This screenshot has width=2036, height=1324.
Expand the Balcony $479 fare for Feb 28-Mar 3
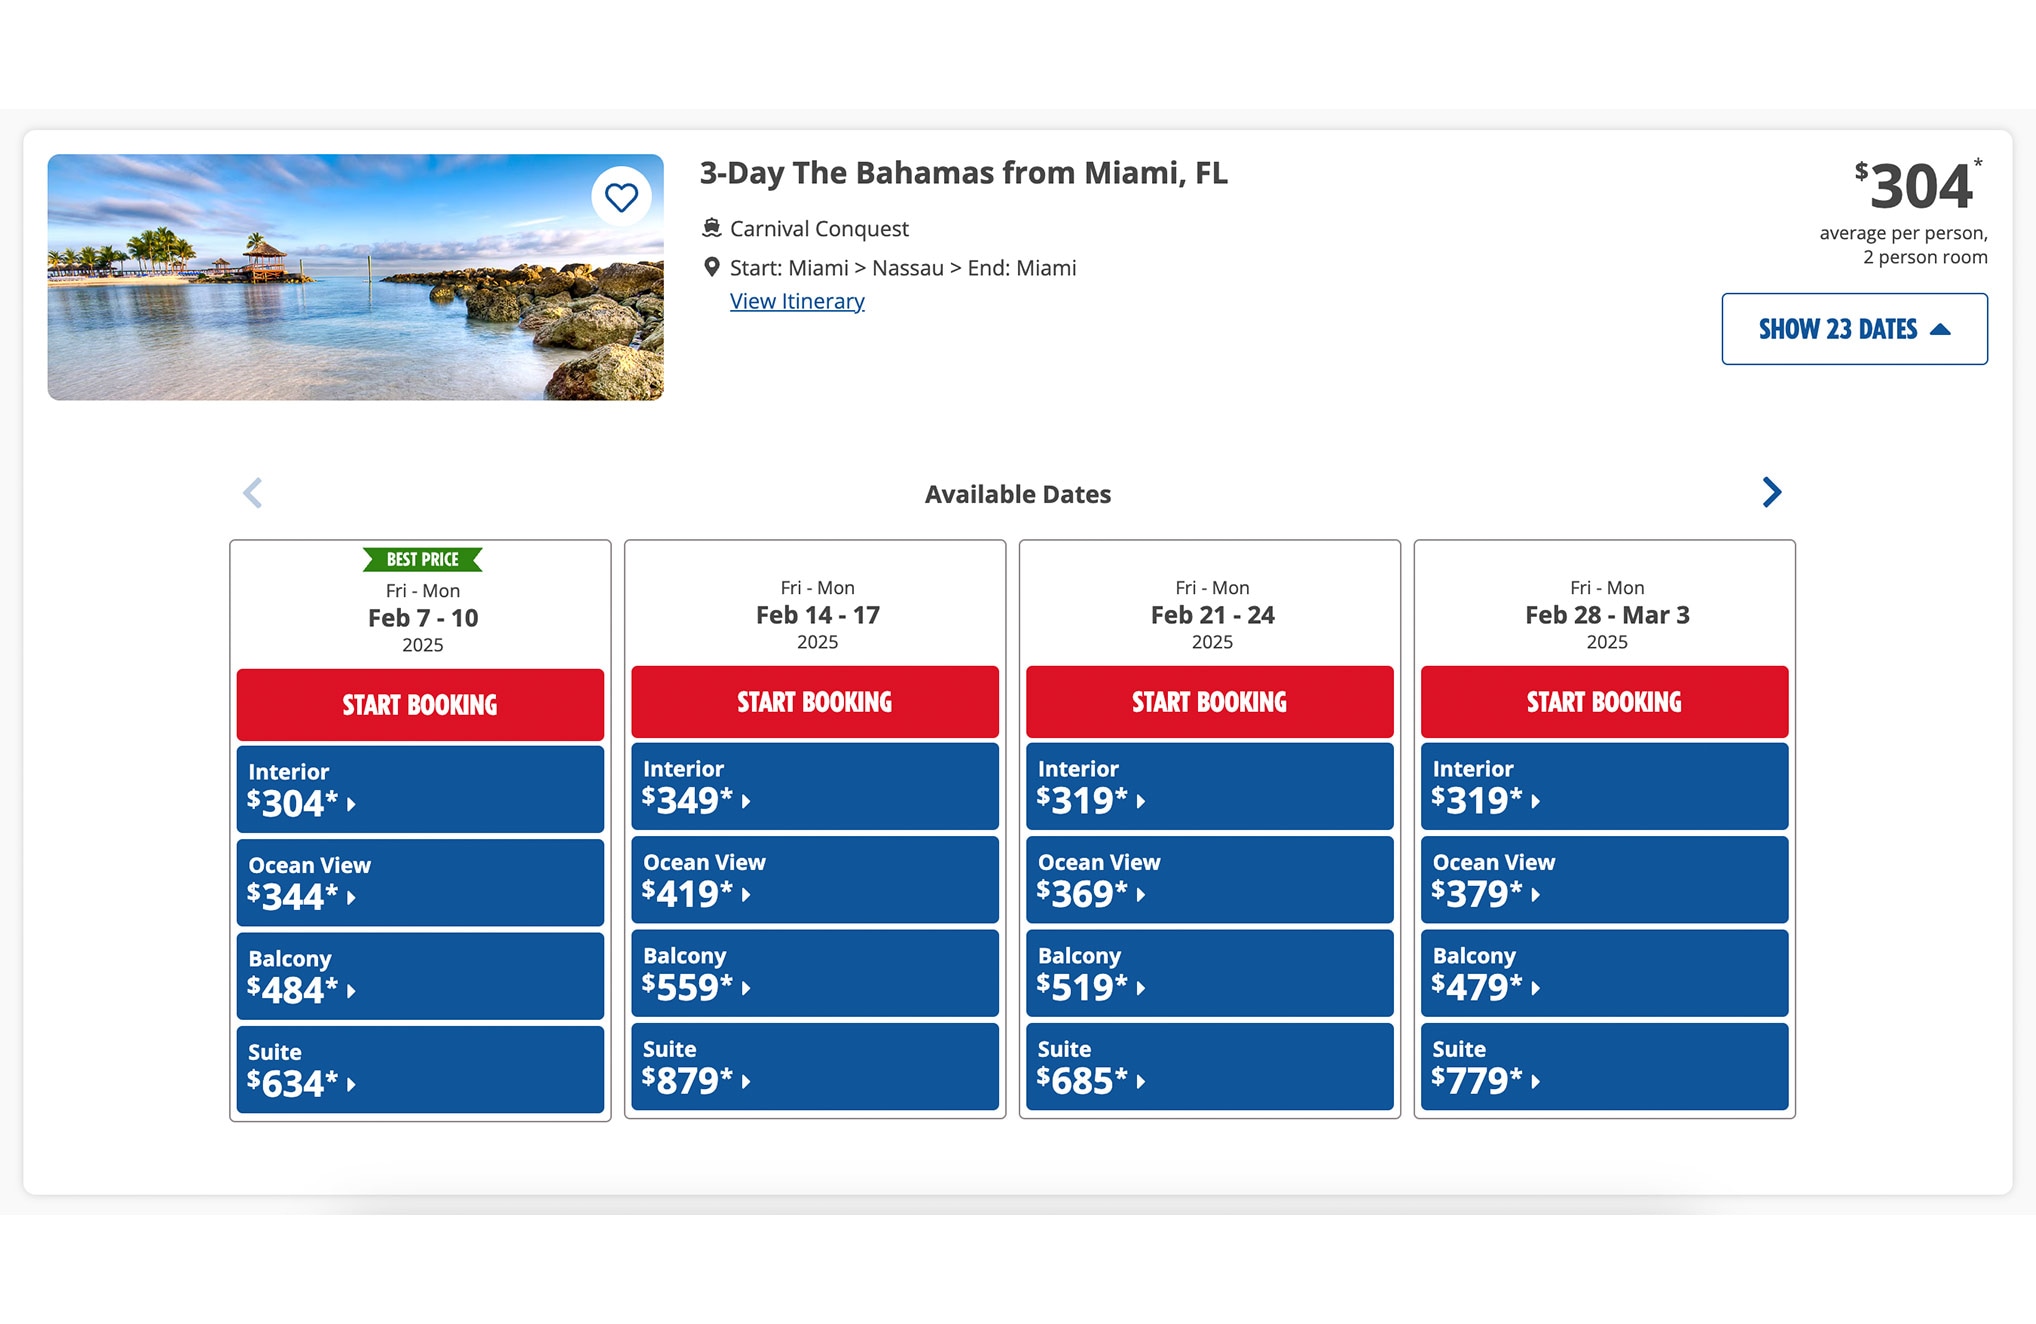(1603, 973)
